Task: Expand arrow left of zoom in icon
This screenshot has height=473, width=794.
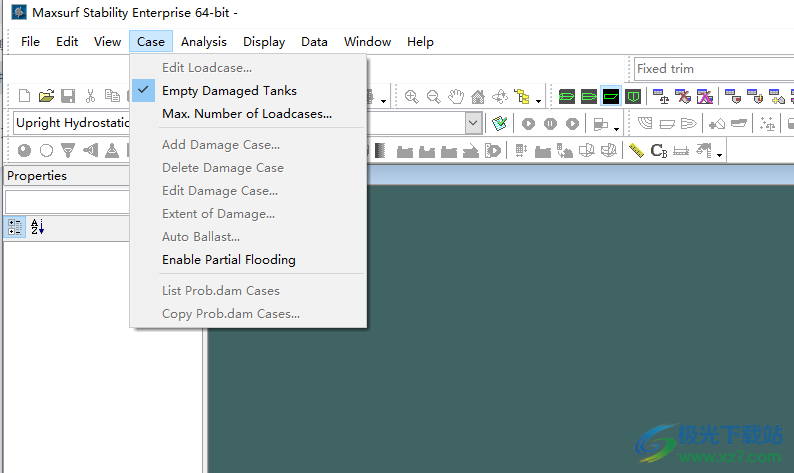Action: pos(383,100)
